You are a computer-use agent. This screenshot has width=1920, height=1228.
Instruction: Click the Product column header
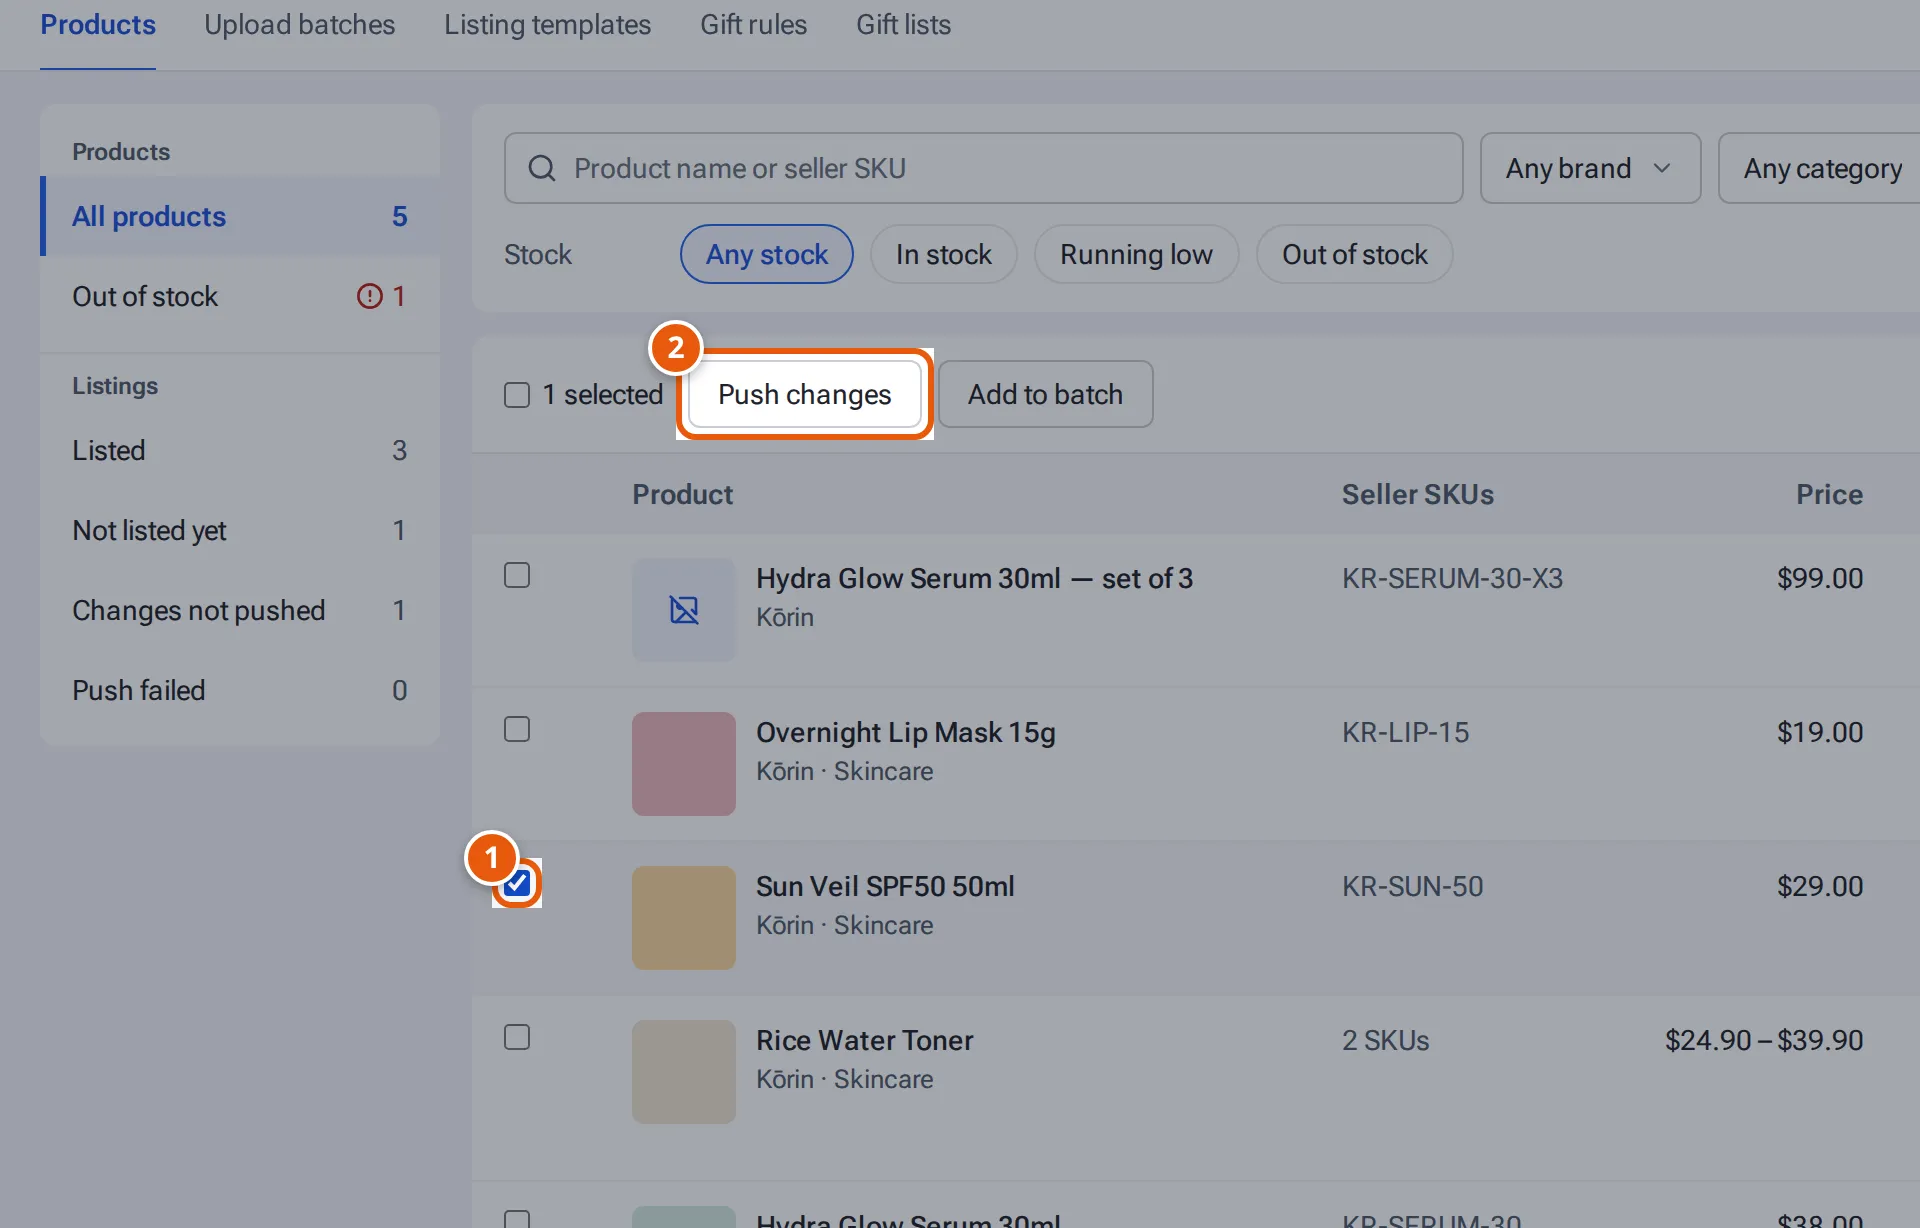click(683, 494)
